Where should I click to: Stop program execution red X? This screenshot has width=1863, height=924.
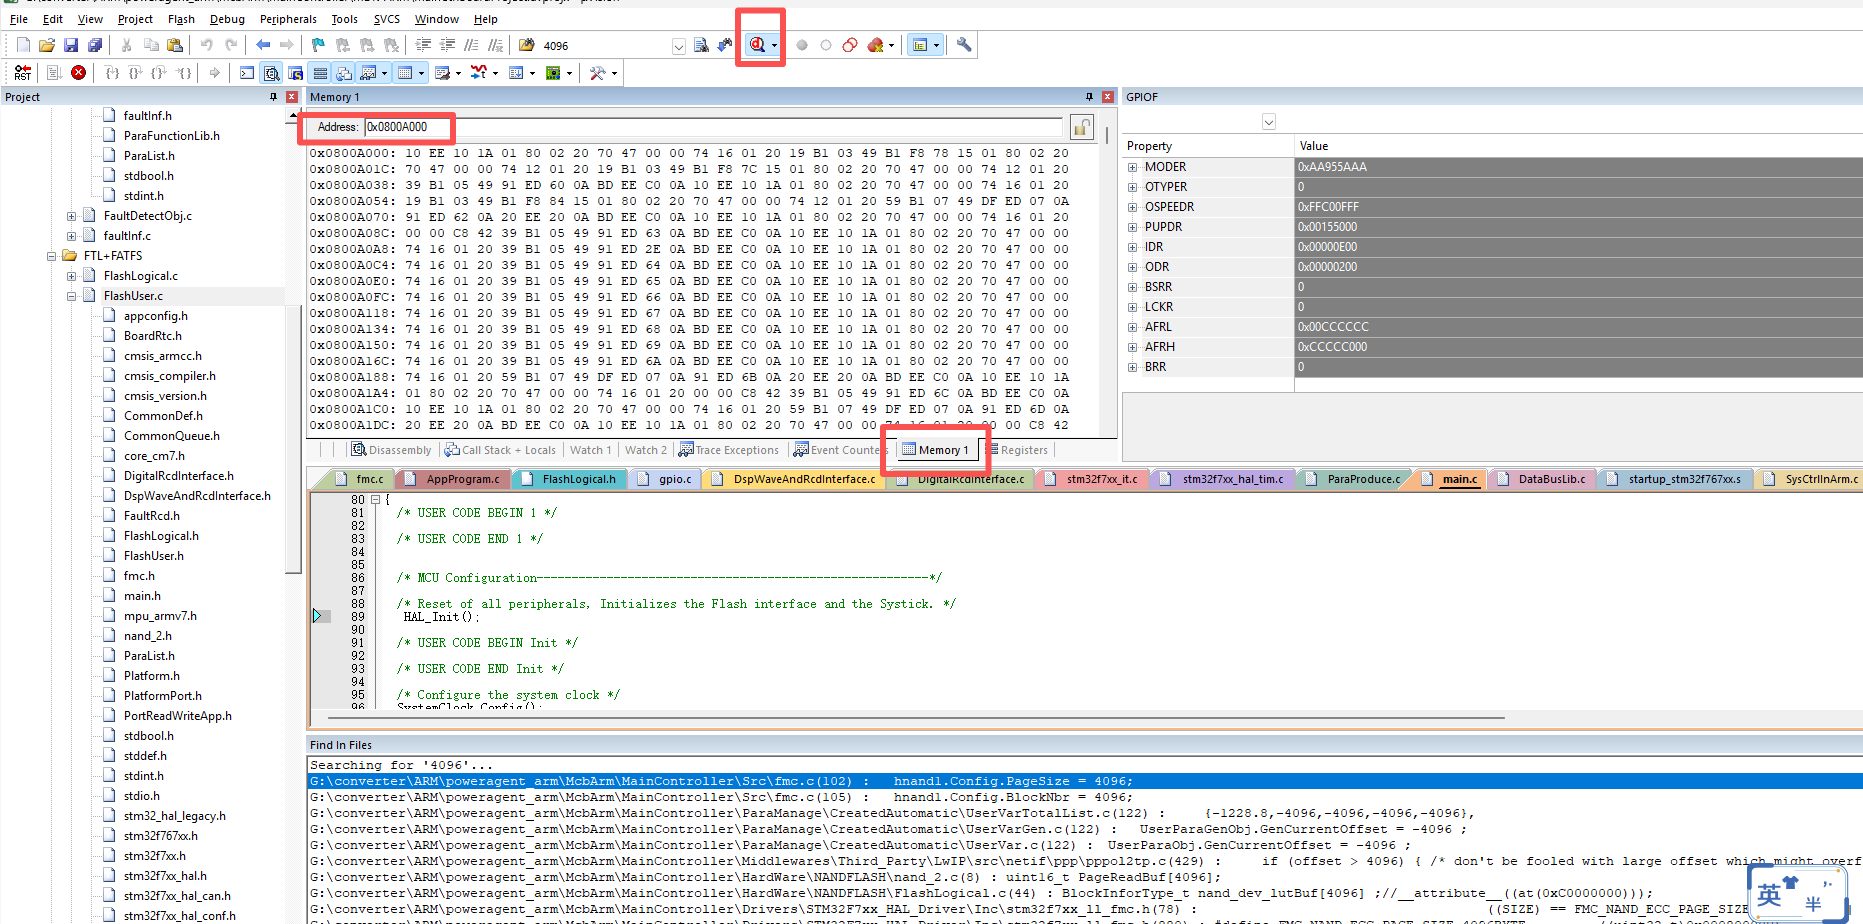pos(78,73)
